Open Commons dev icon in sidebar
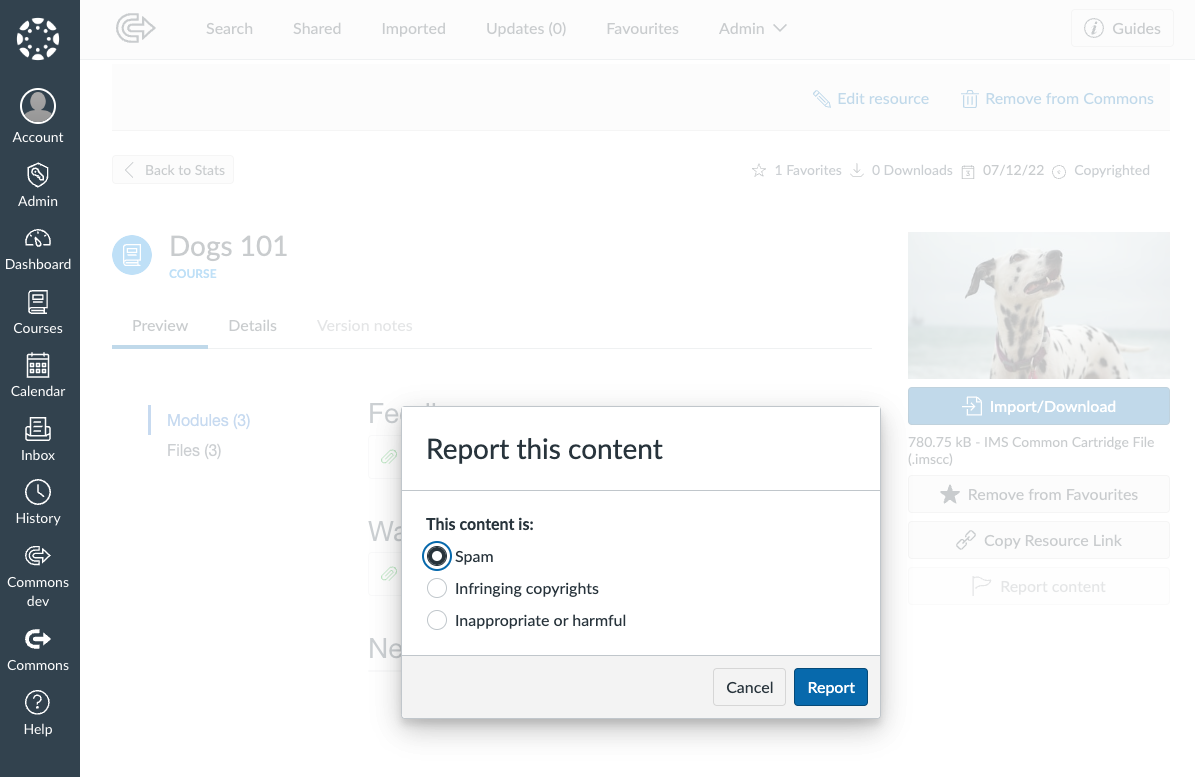 [38, 555]
